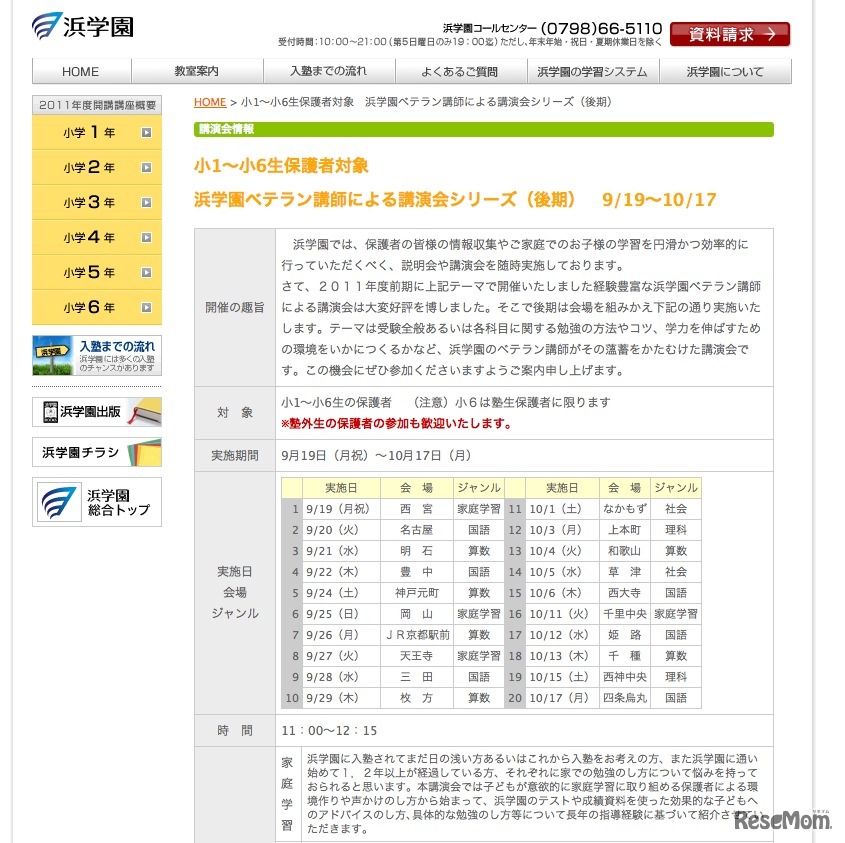The width and height of the screenshot is (845, 843).
Task: Click the arrow icon beside 小学5年
Action: pyautogui.click(x=146, y=273)
